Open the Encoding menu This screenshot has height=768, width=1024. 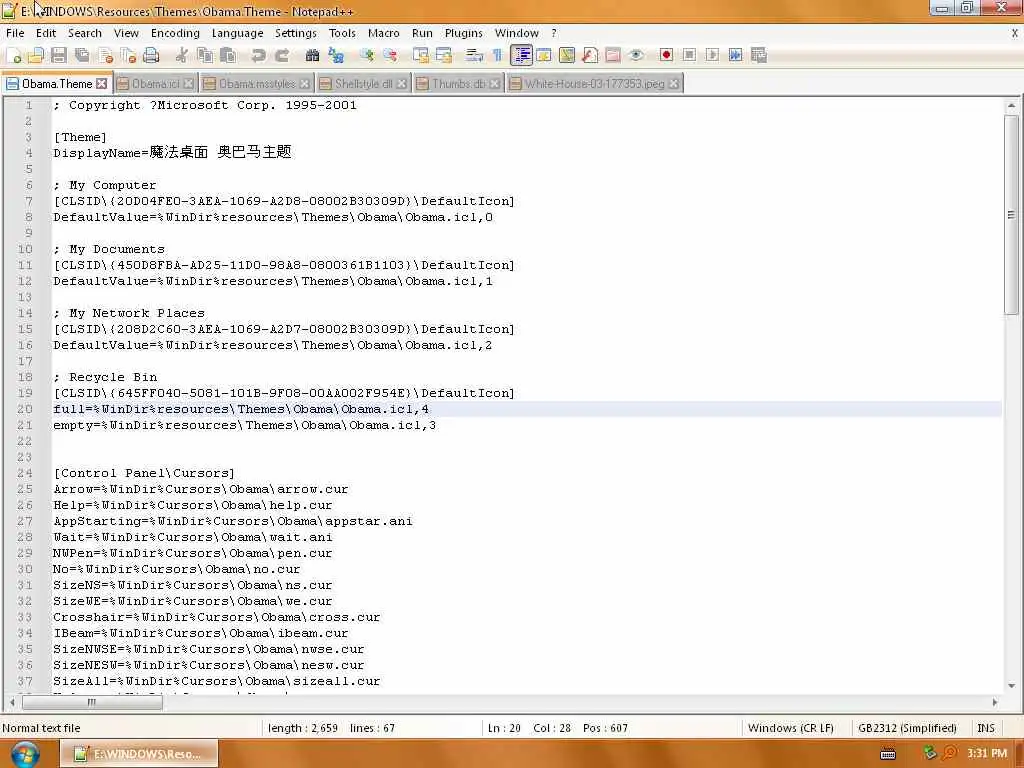(175, 33)
